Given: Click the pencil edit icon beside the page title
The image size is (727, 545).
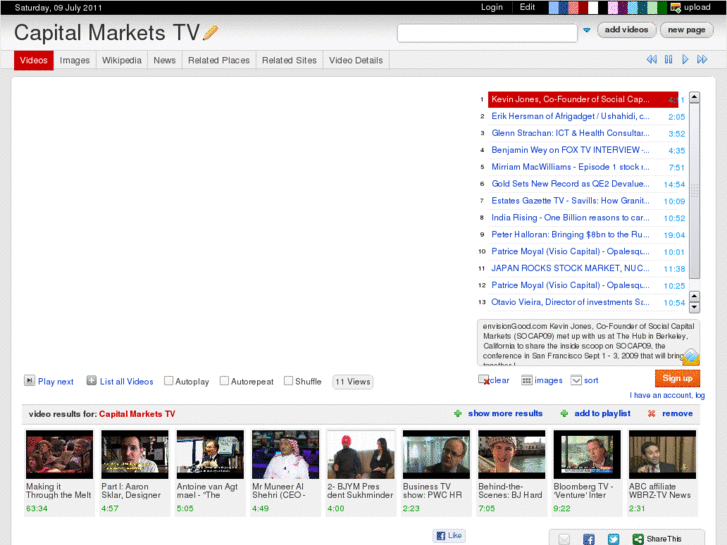Looking at the screenshot, I should pyautogui.click(x=210, y=32).
